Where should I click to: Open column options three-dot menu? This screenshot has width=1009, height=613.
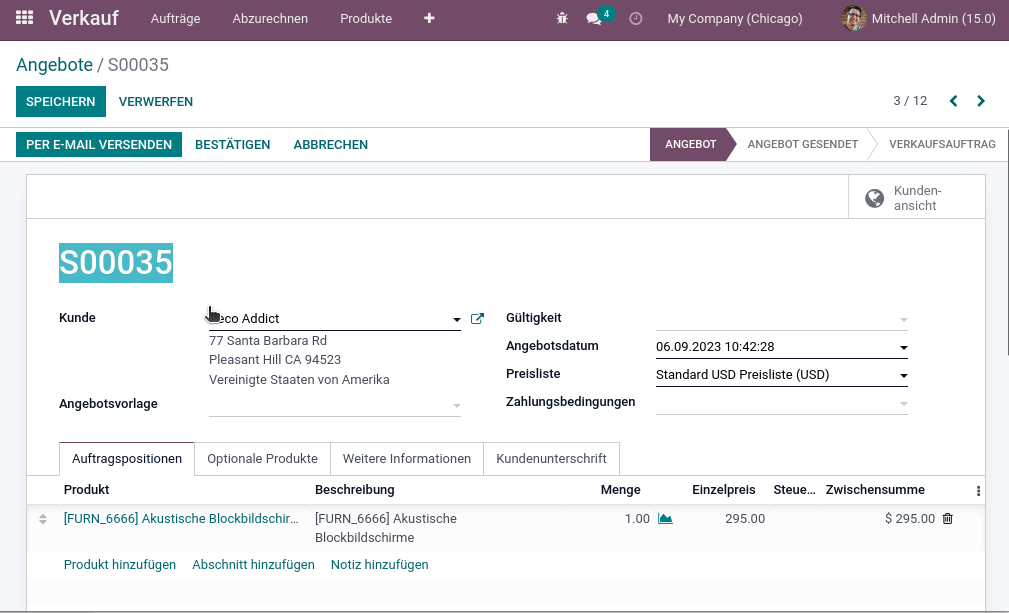(x=978, y=491)
